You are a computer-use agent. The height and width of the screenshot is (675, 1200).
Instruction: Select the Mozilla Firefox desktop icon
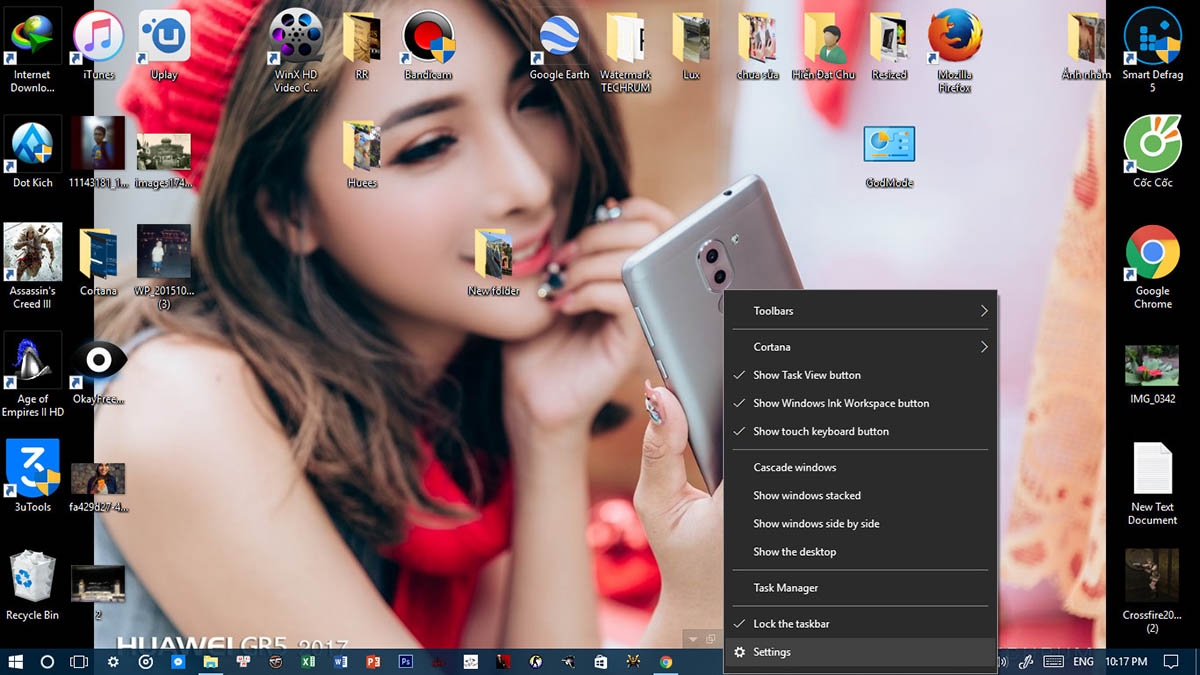tap(954, 50)
